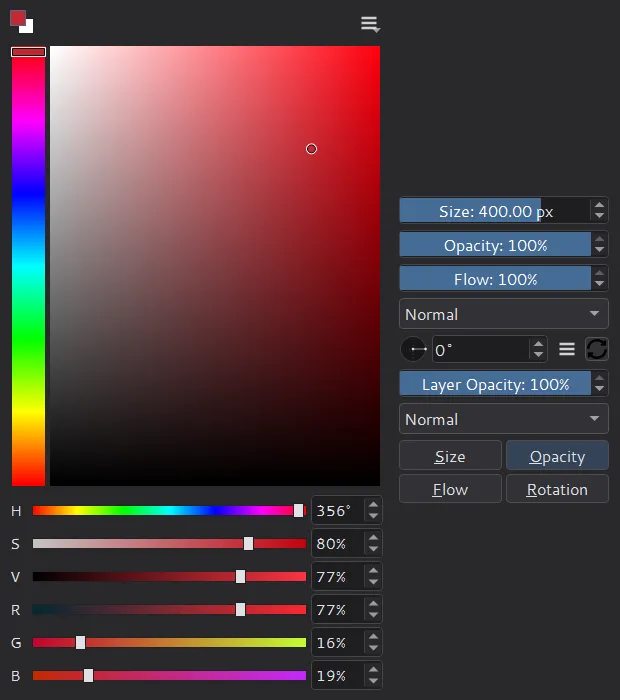Decrease saturation with the down arrow
This screenshot has width=620, height=700.
[373, 549]
